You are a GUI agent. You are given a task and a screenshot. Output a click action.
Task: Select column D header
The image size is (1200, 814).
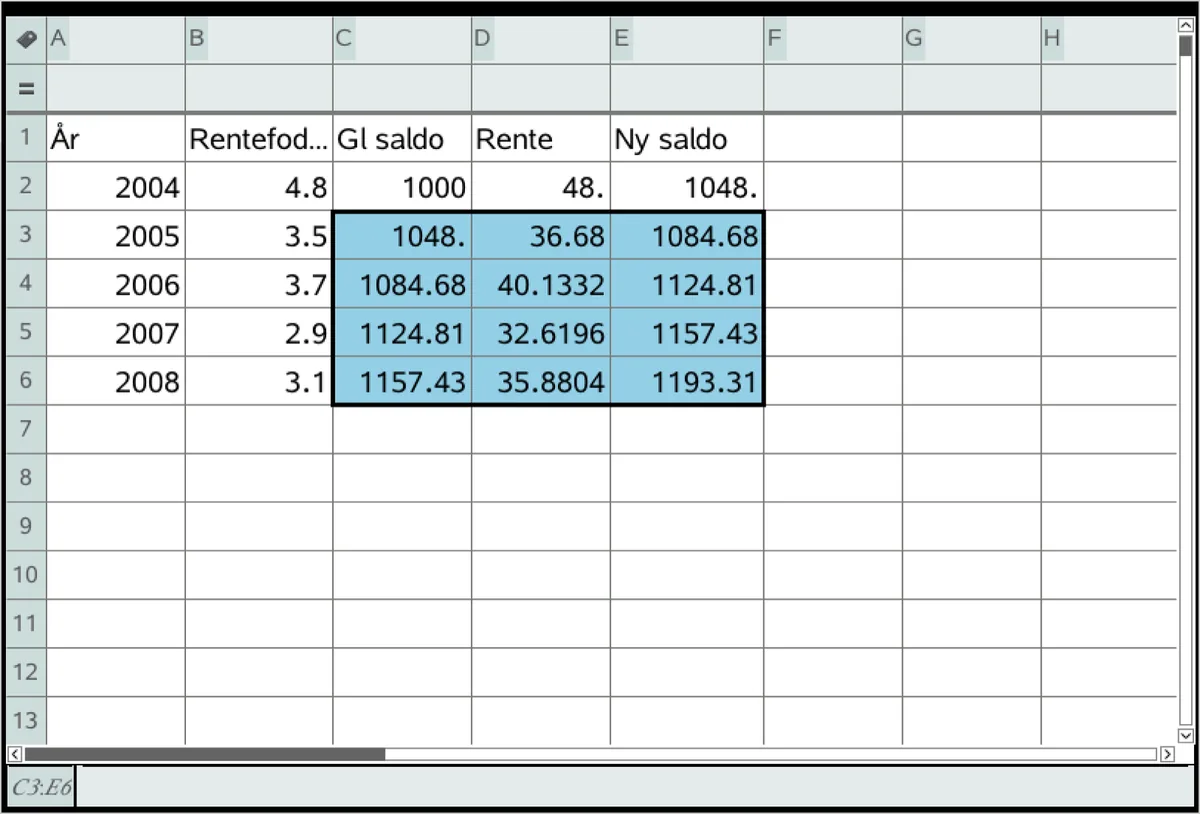click(541, 40)
